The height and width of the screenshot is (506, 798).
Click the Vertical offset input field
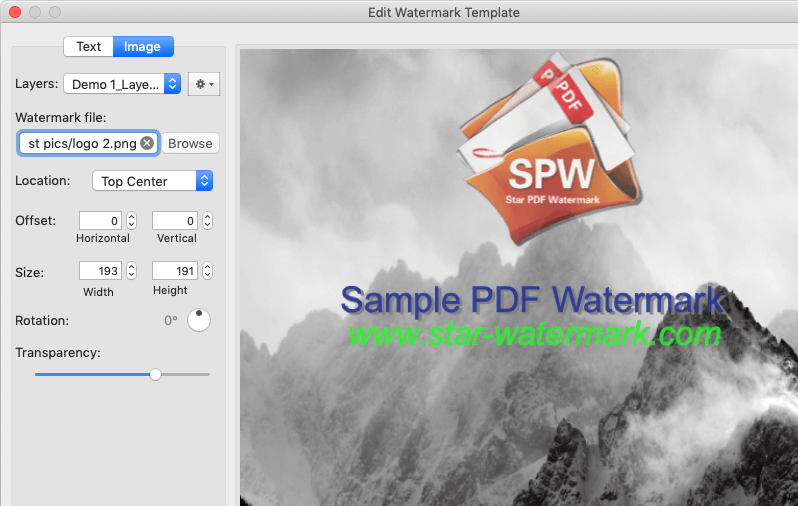(x=175, y=221)
